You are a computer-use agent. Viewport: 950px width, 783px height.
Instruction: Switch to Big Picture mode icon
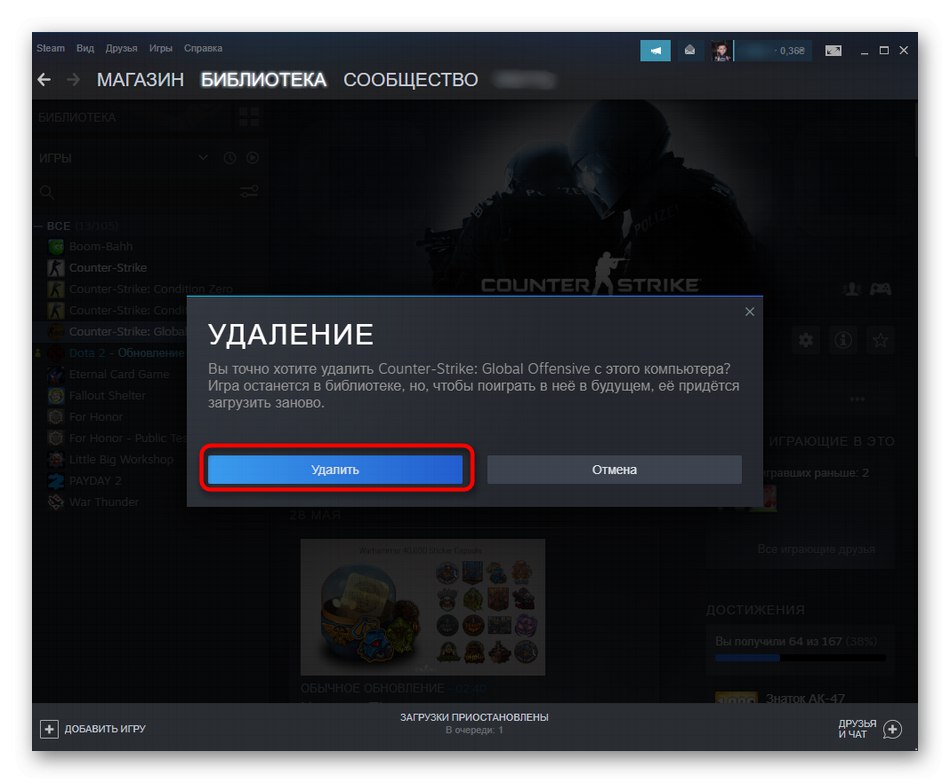point(833,51)
